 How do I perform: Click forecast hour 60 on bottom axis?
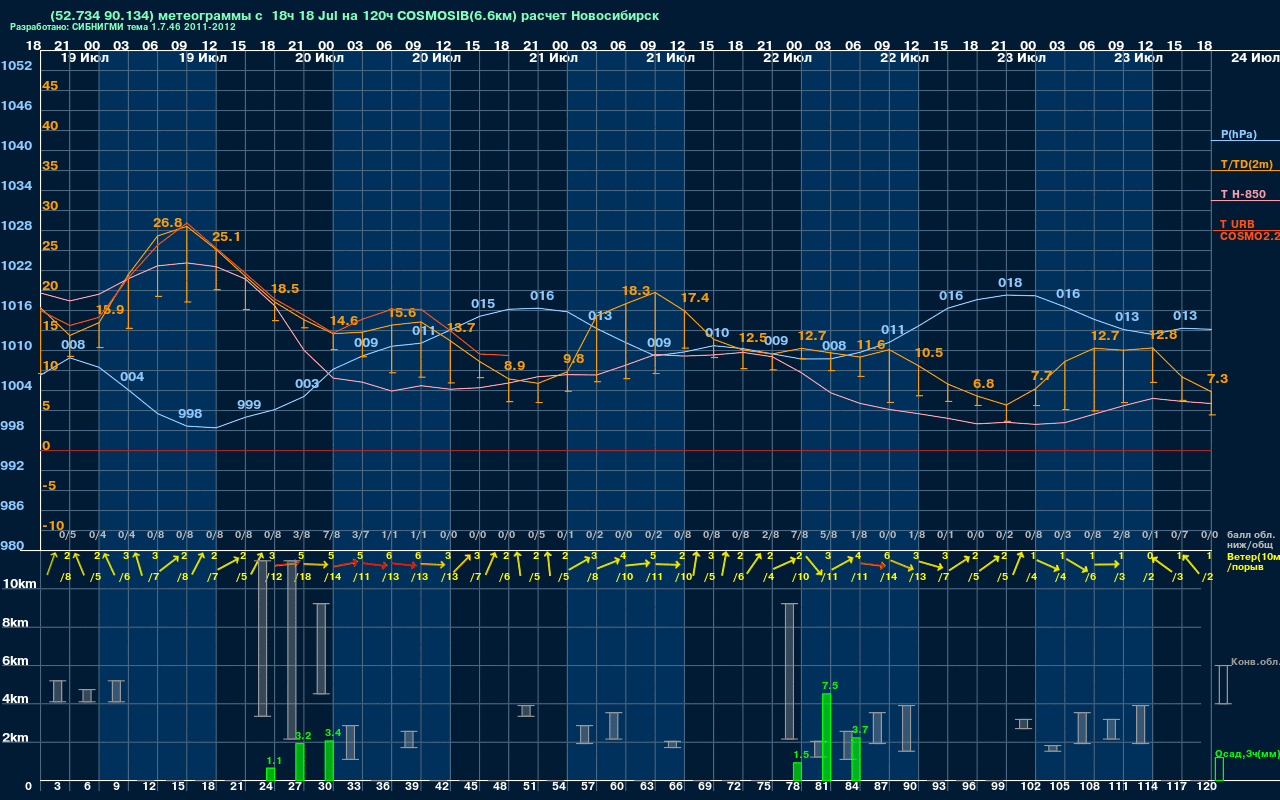point(615,787)
